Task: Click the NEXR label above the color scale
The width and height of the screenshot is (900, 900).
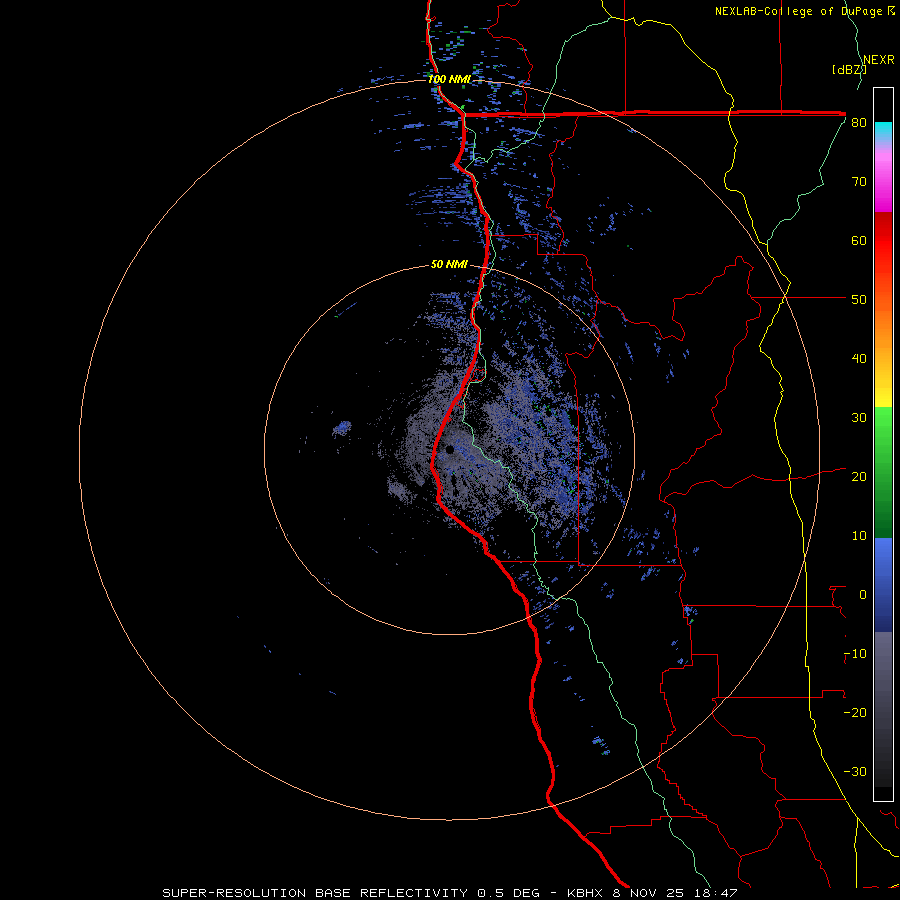Action: tap(879, 60)
